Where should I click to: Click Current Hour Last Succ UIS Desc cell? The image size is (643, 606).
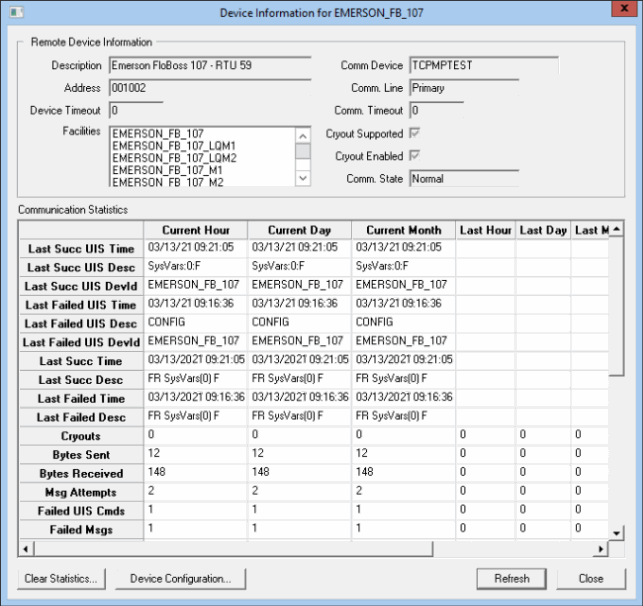click(x=196, y=266)
